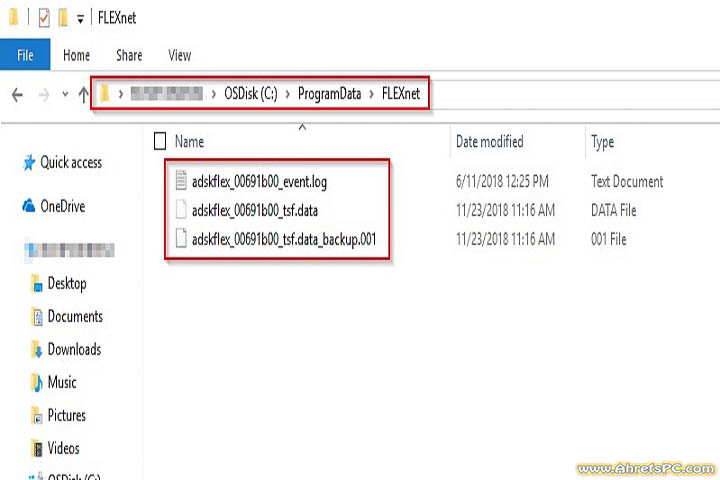Click the New folder icon in the title bar
720x480 pixels.
tap(63, 18)
